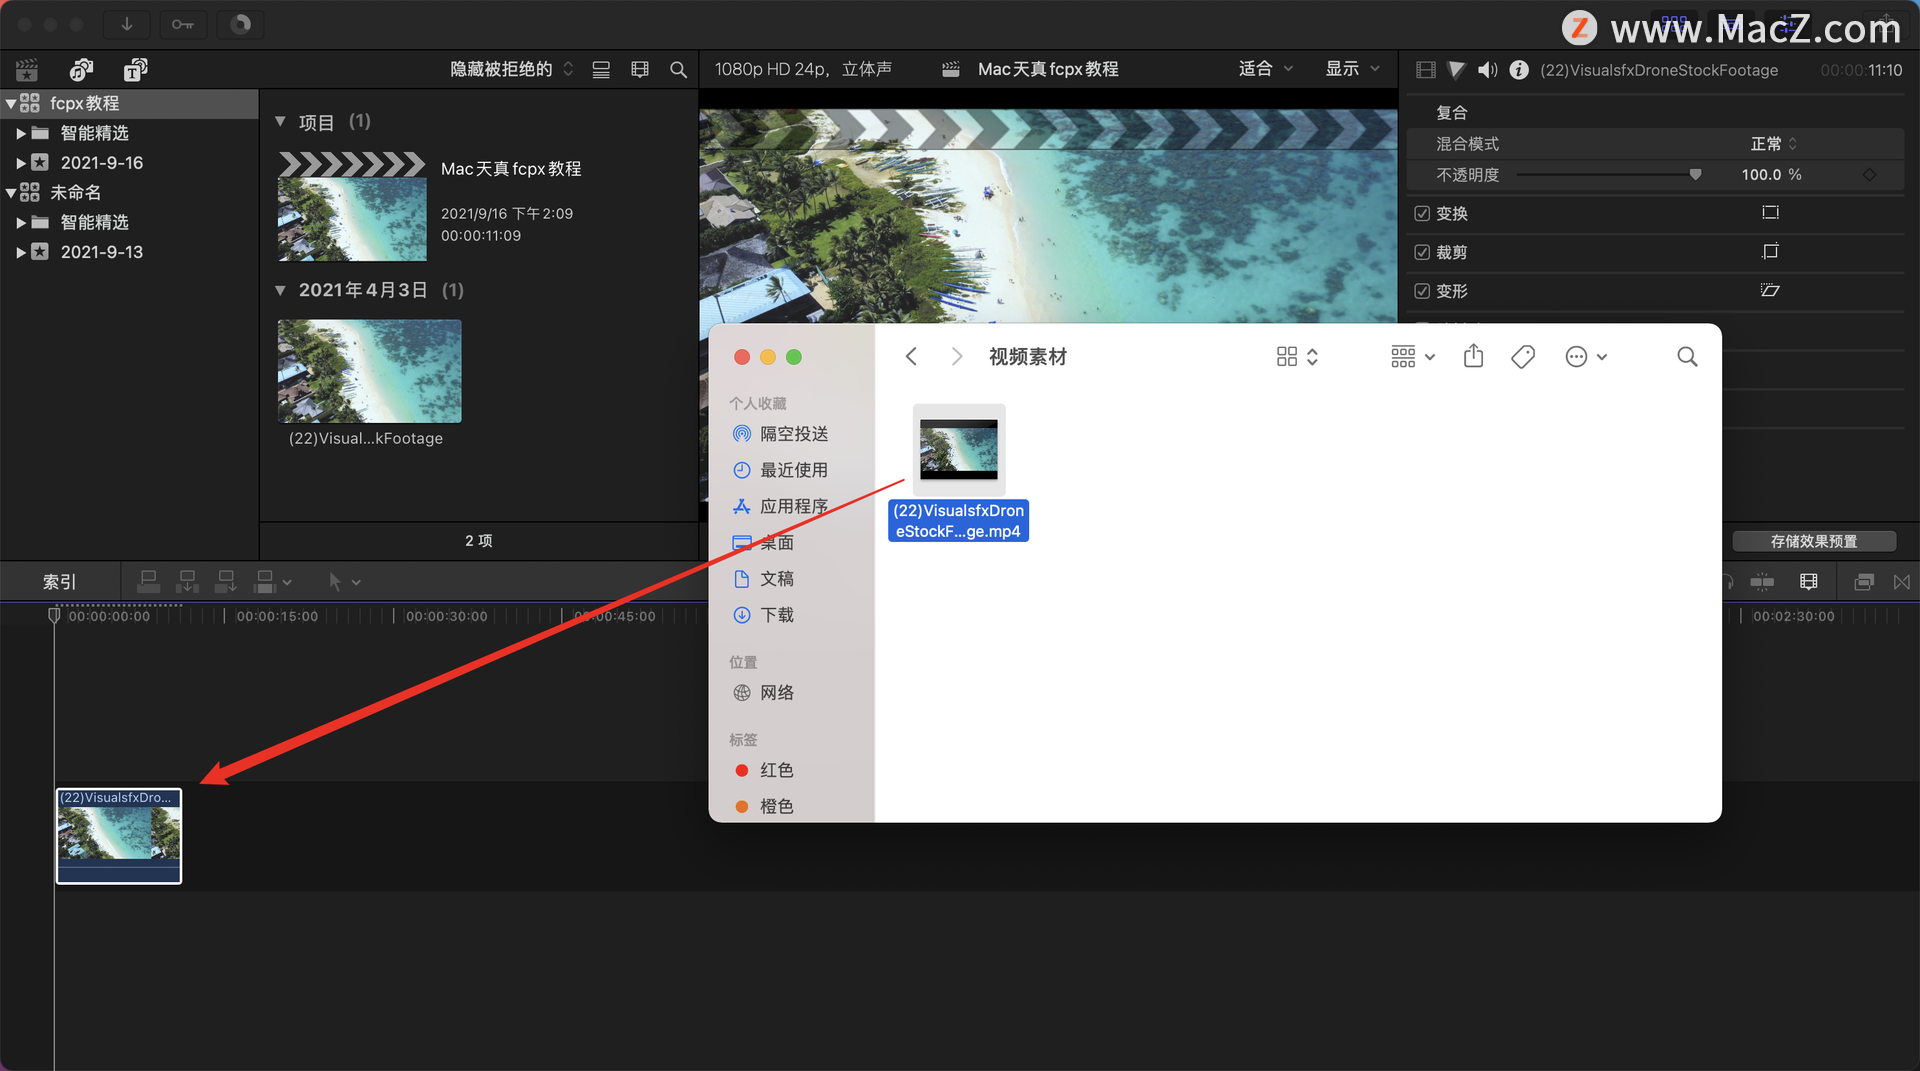Viewport: 1920px width, 1071px height.
Task: Add opacity keyframe diamond button
Action: point(1869,175)
